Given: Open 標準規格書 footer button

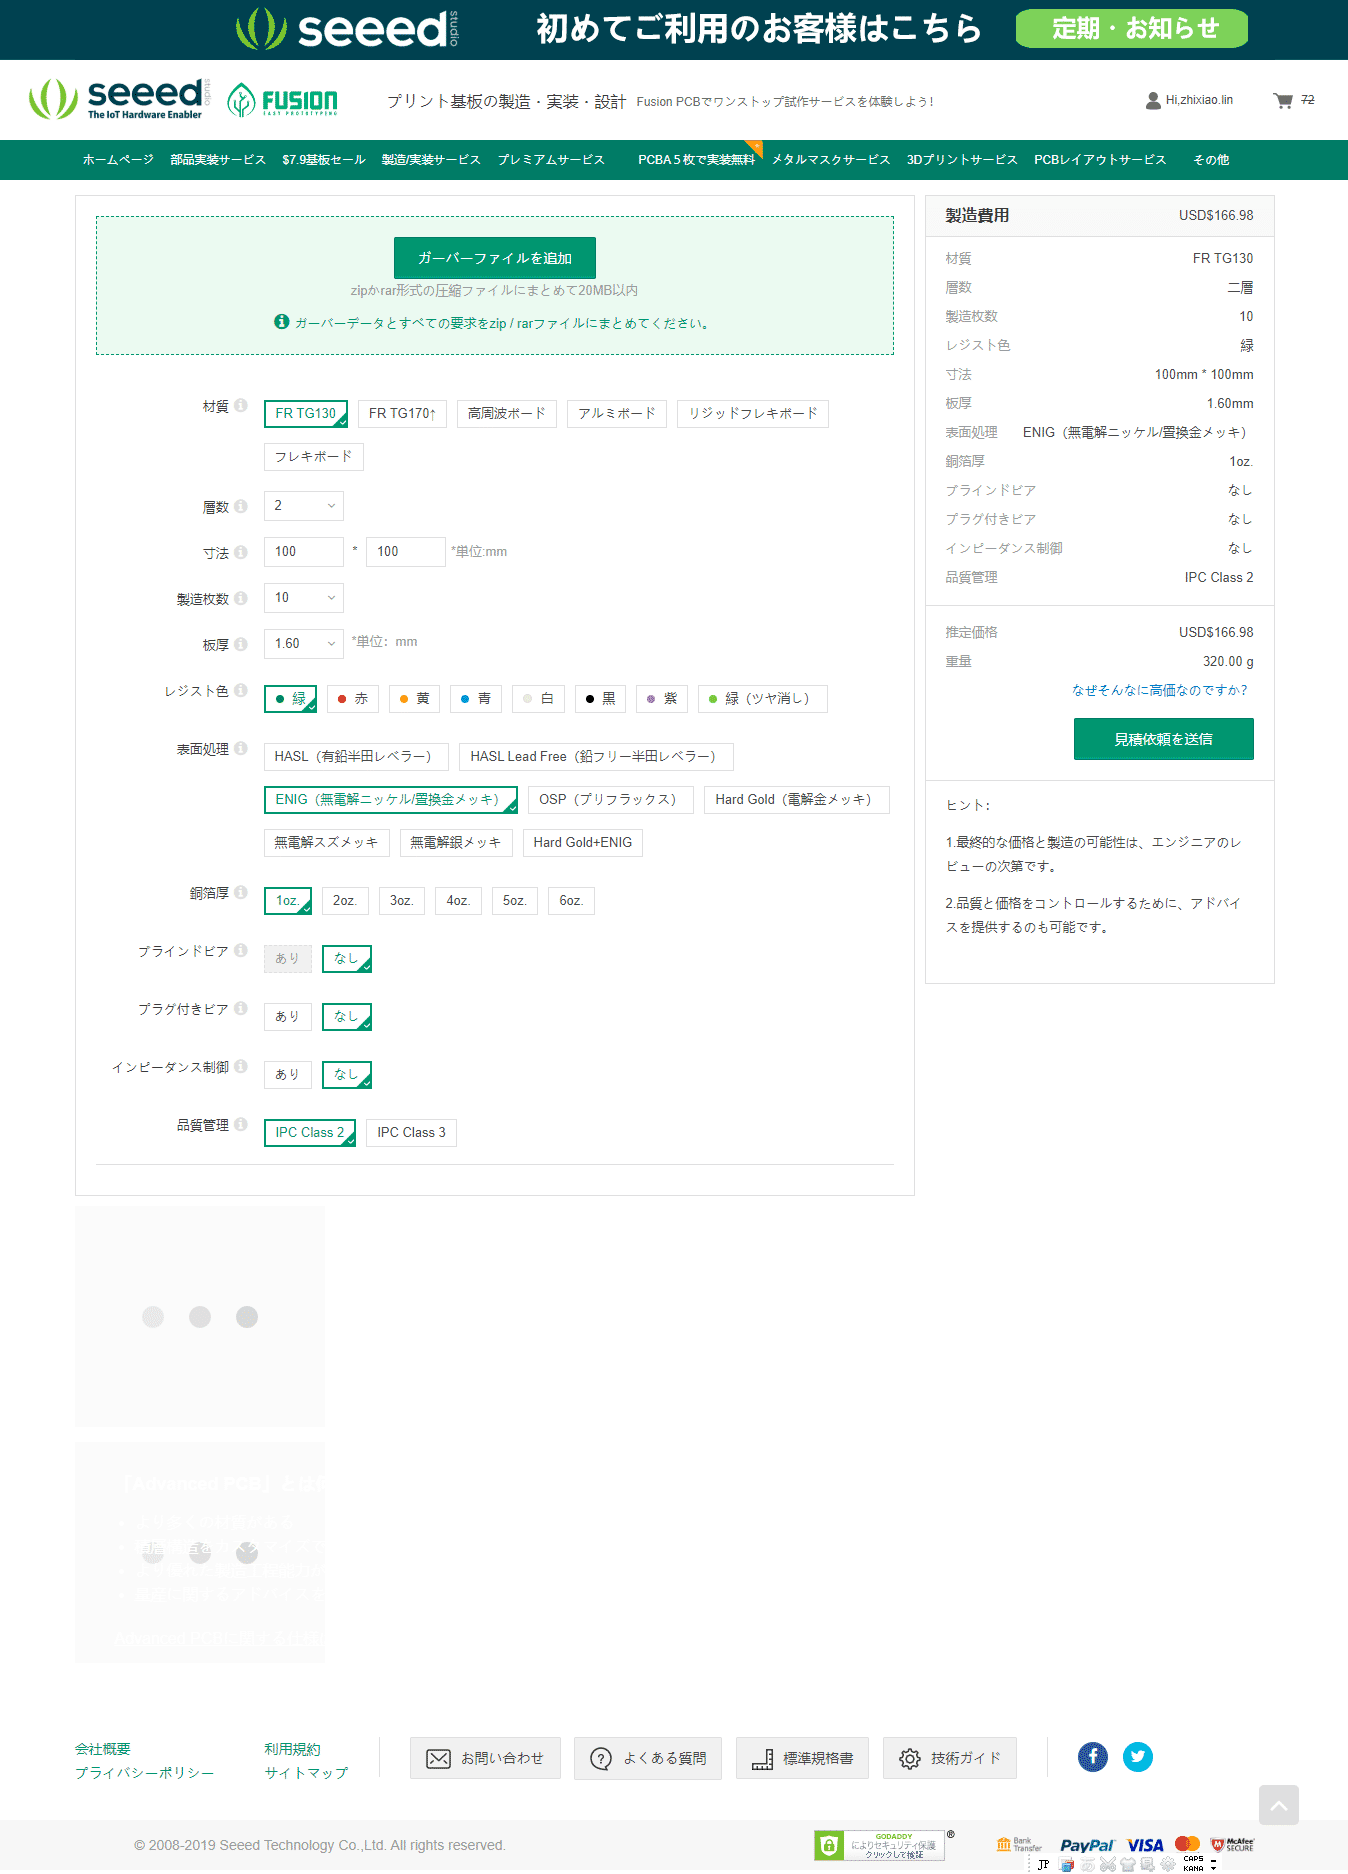Looking at the screenshot, I should pos(803,1758).
